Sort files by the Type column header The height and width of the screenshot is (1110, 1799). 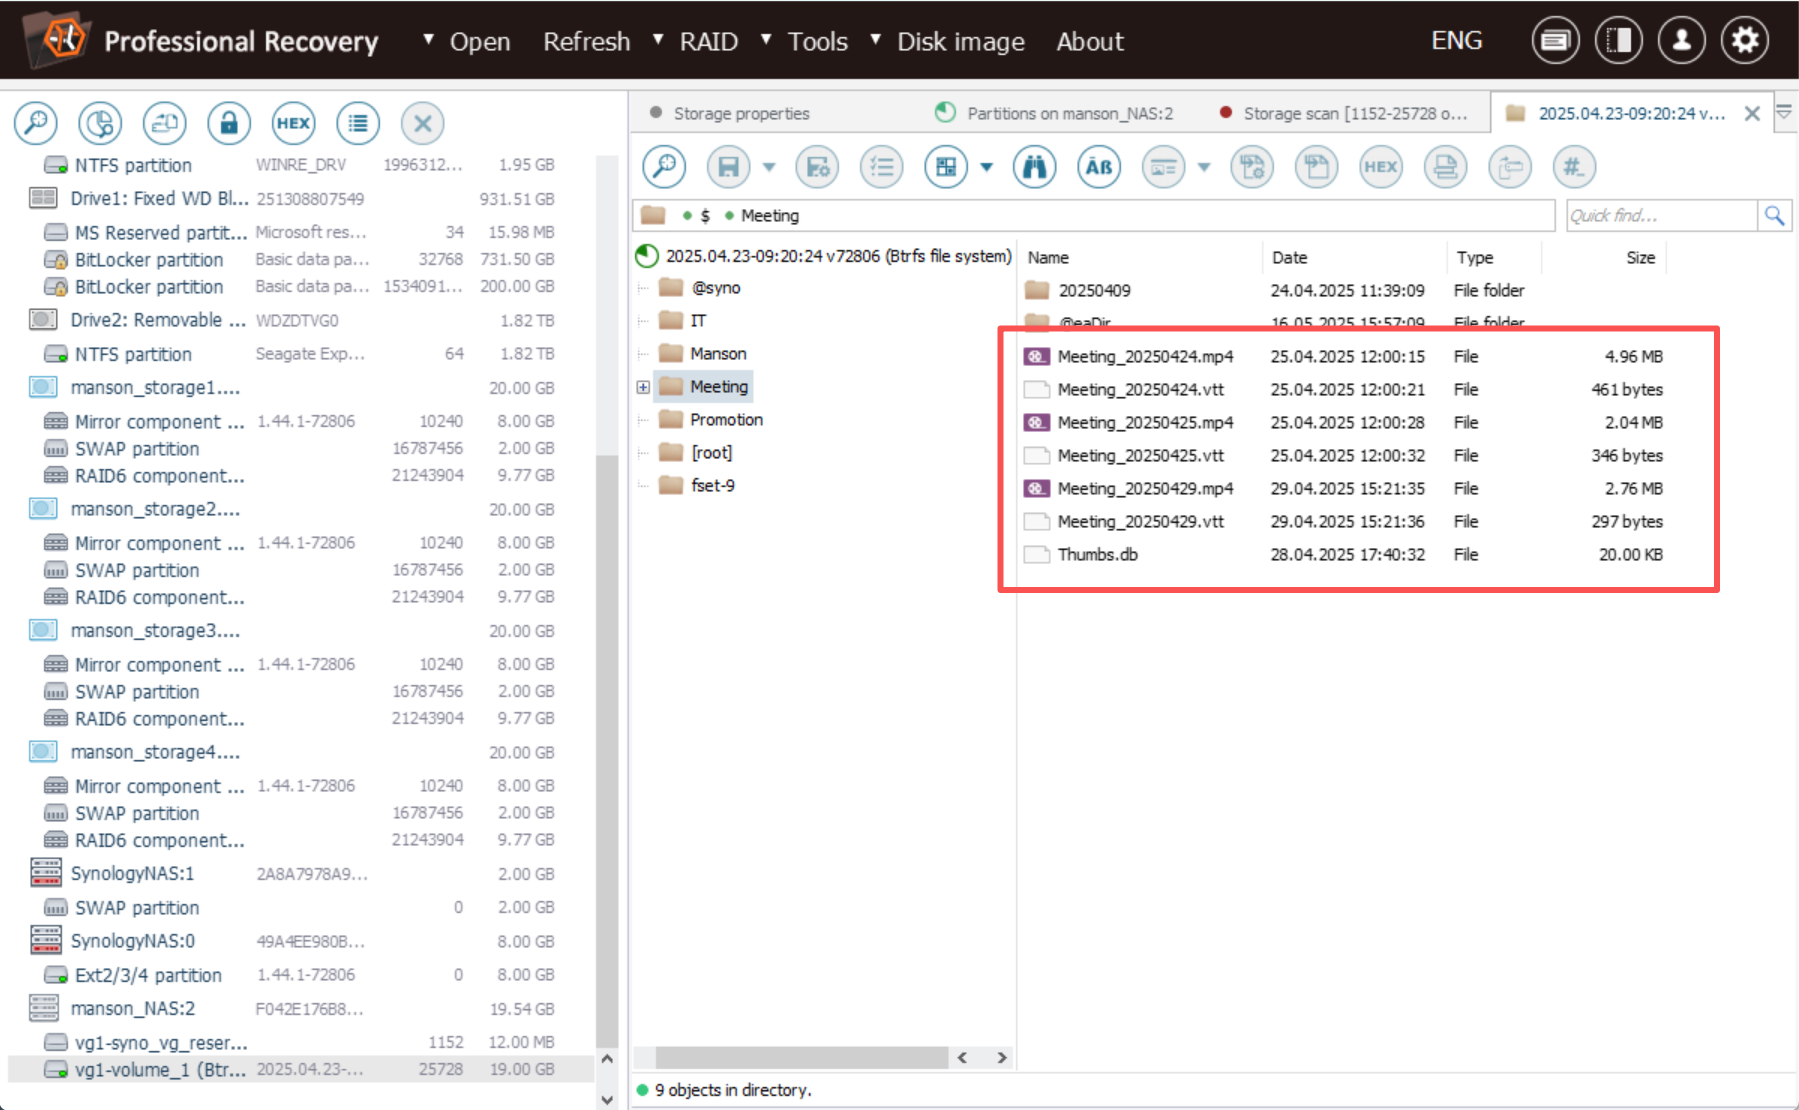coord(1494,257)
